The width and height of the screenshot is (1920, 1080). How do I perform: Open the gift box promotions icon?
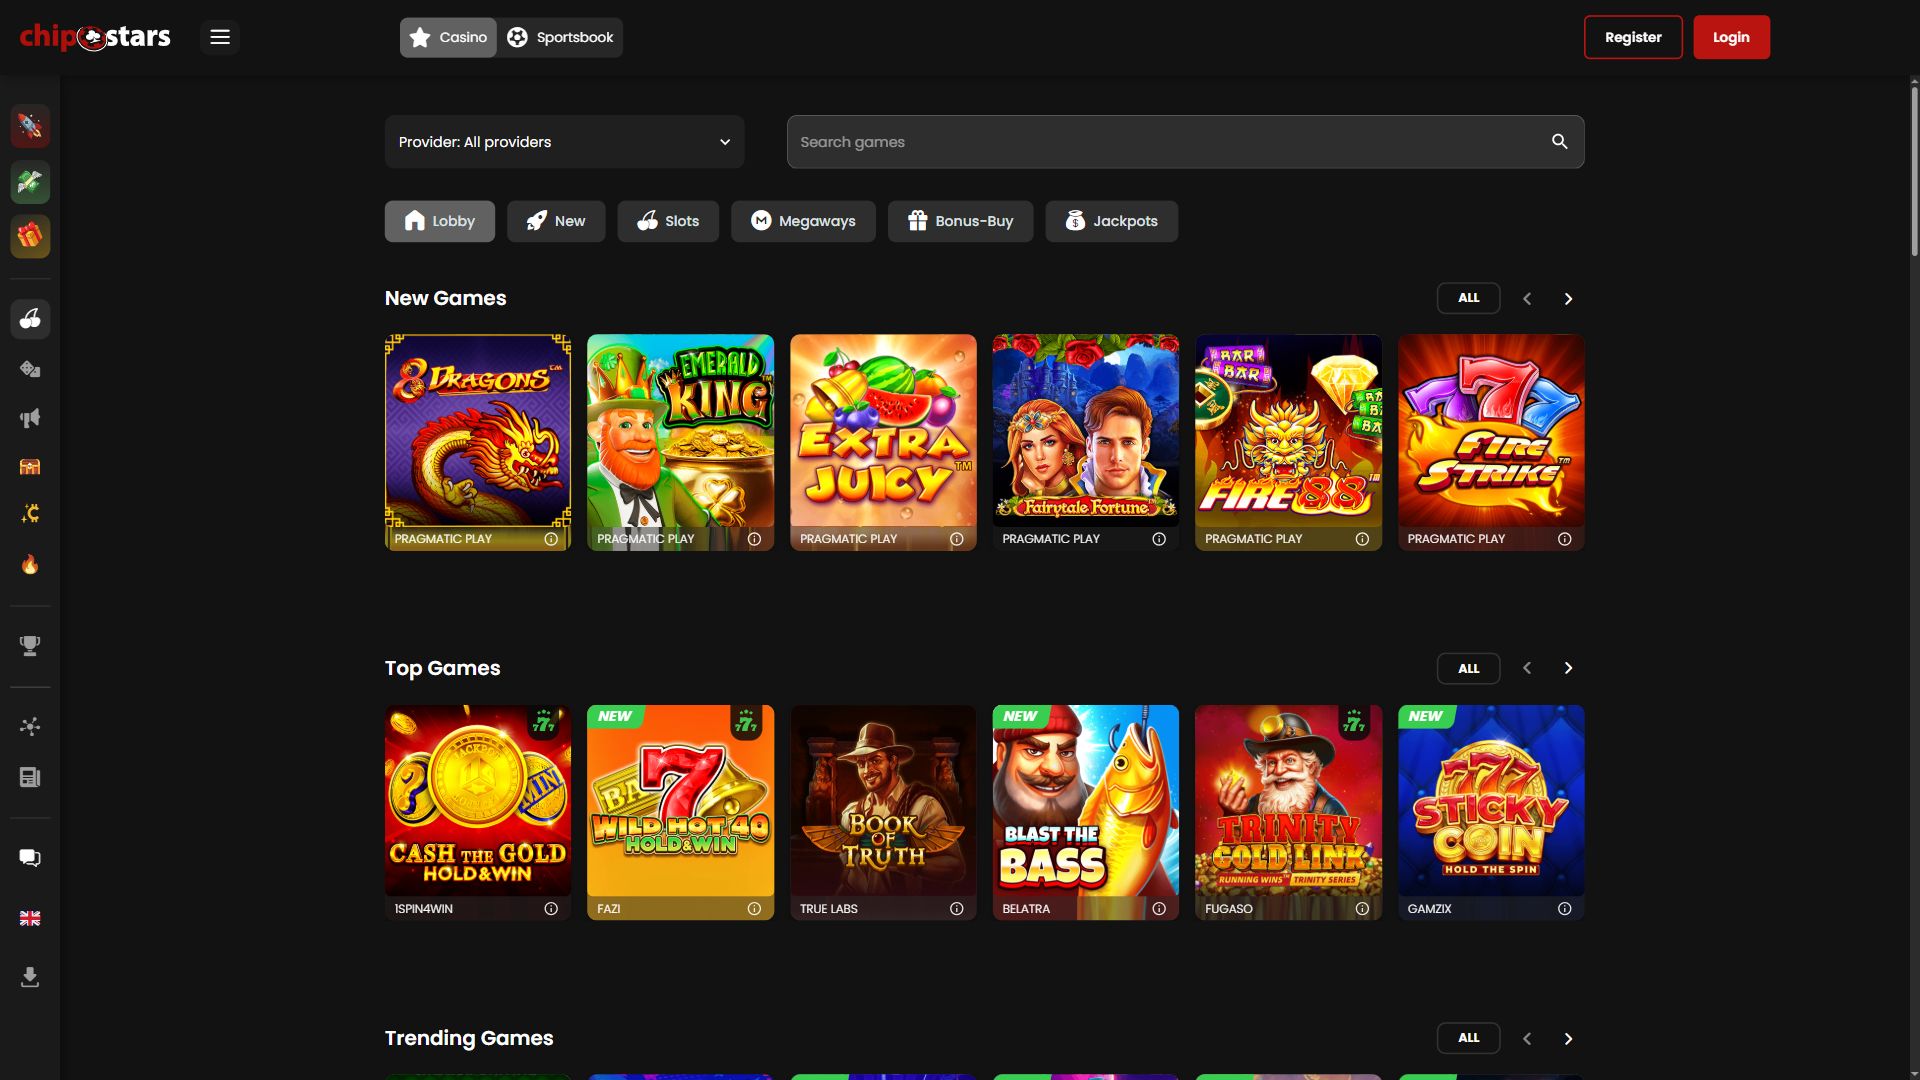[x=30, y=237]
